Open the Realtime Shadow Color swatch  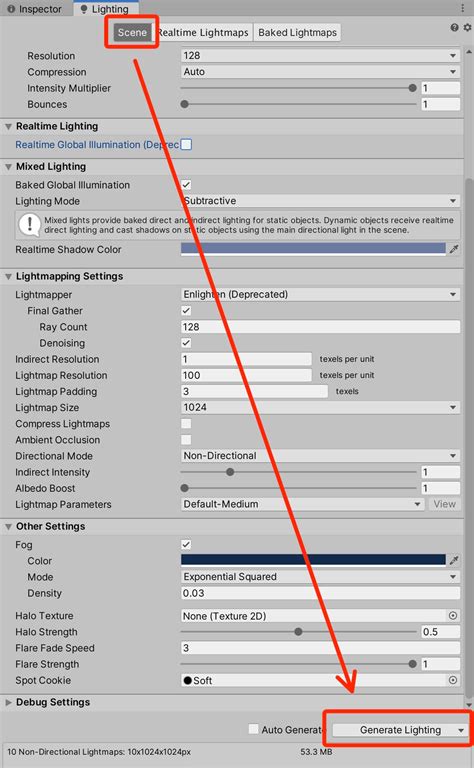(313, 249)
